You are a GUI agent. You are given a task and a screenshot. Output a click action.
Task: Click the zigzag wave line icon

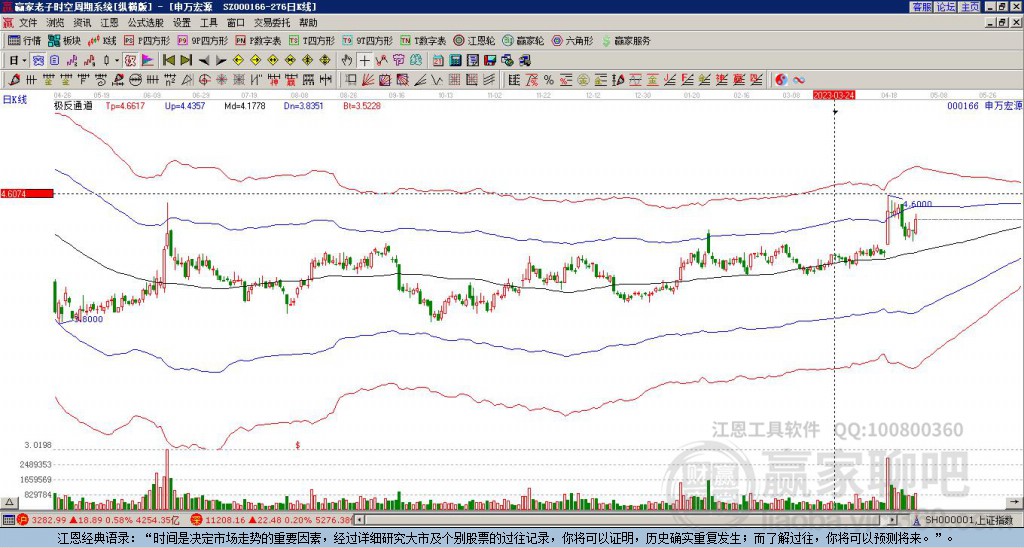[437, 80]
